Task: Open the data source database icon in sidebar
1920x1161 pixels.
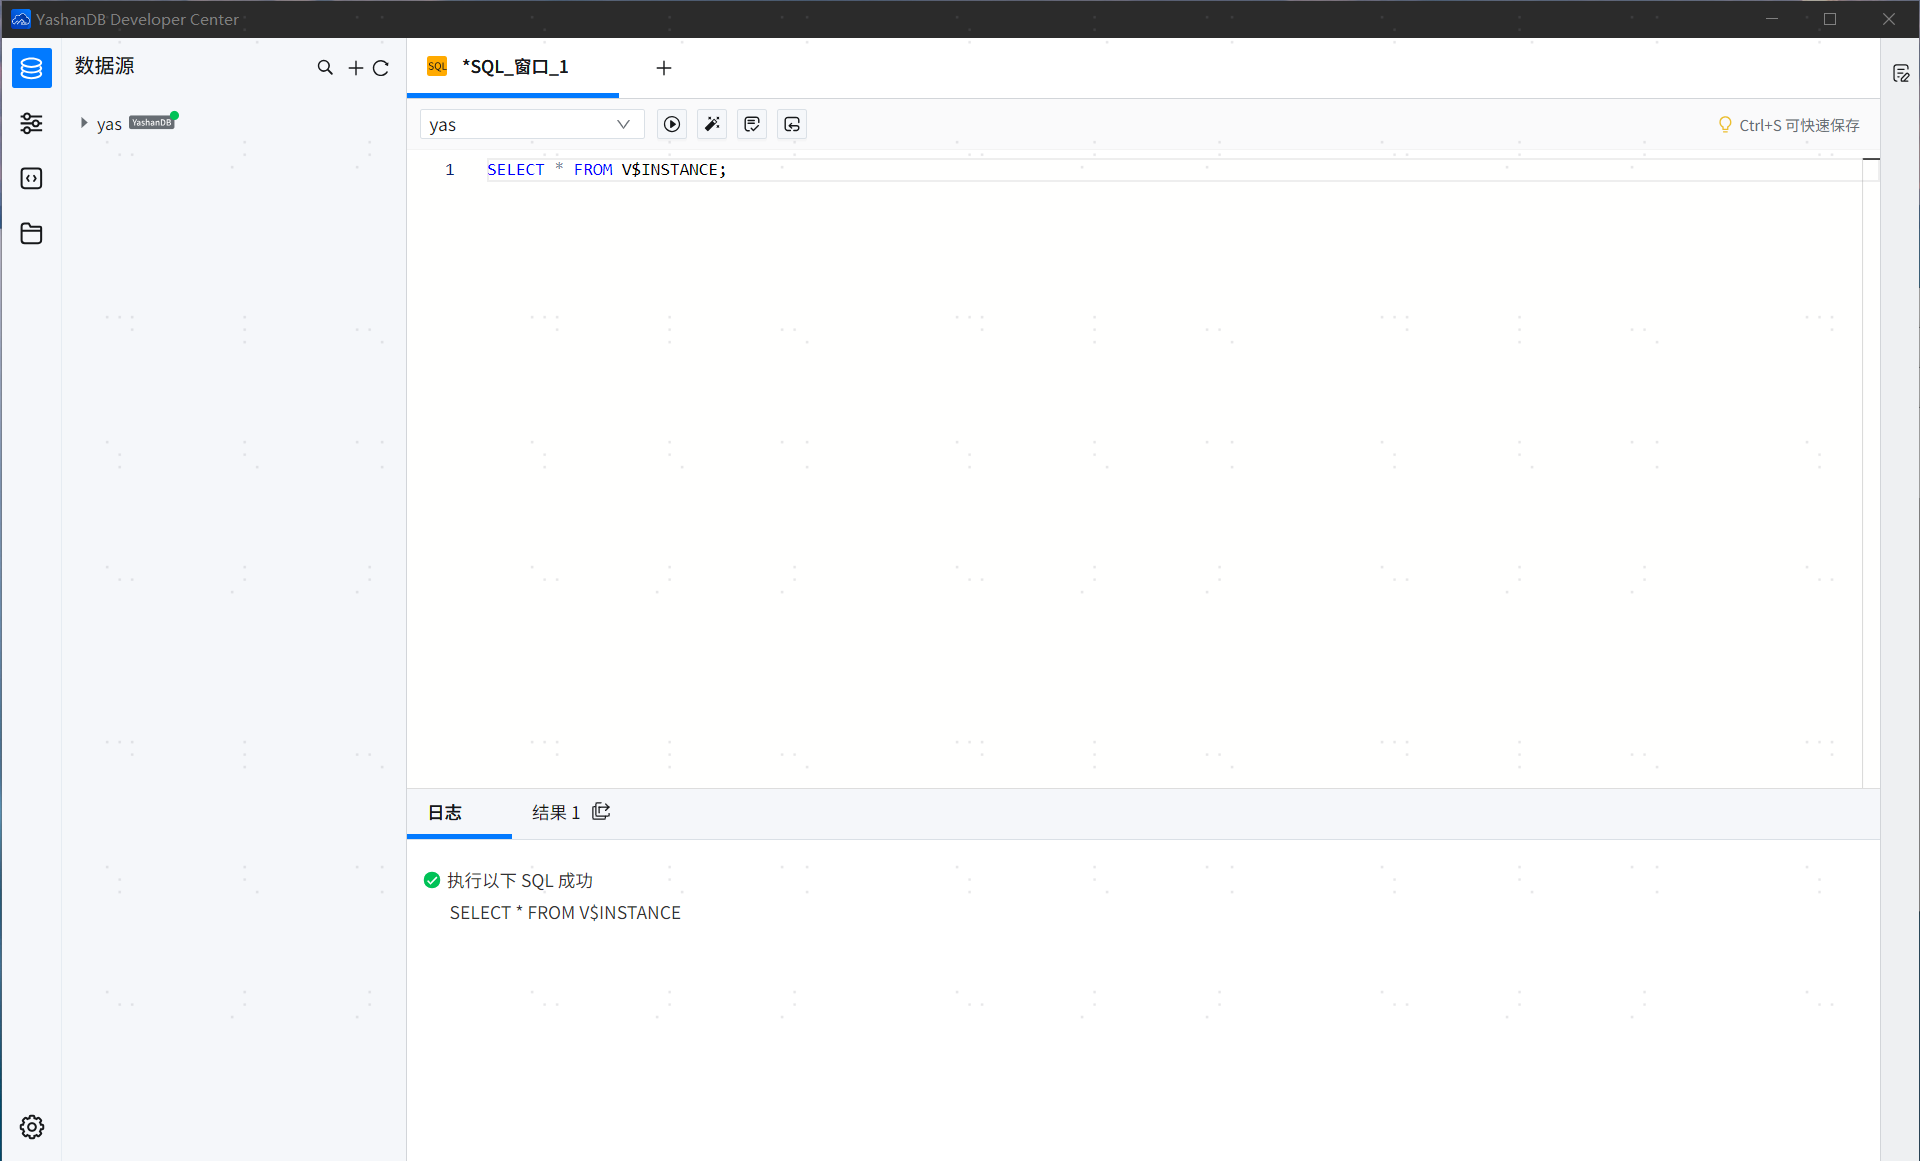Action: coord(32,68)
